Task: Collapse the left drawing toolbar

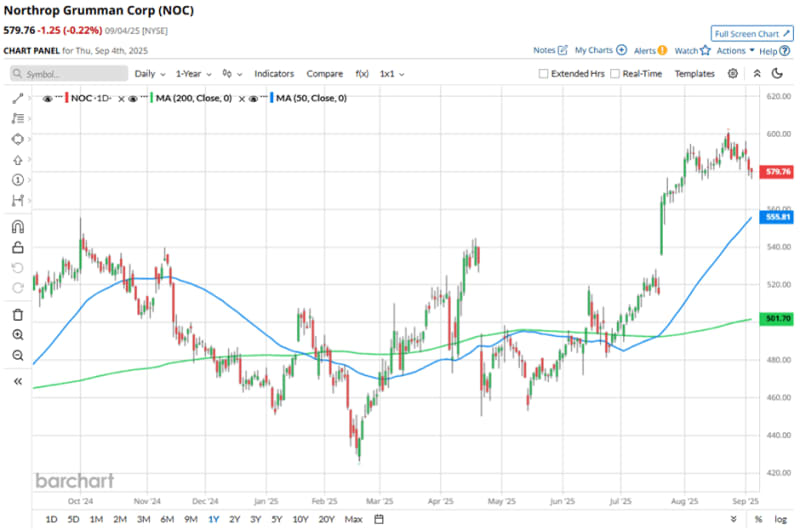Action: tap(17, 381)
